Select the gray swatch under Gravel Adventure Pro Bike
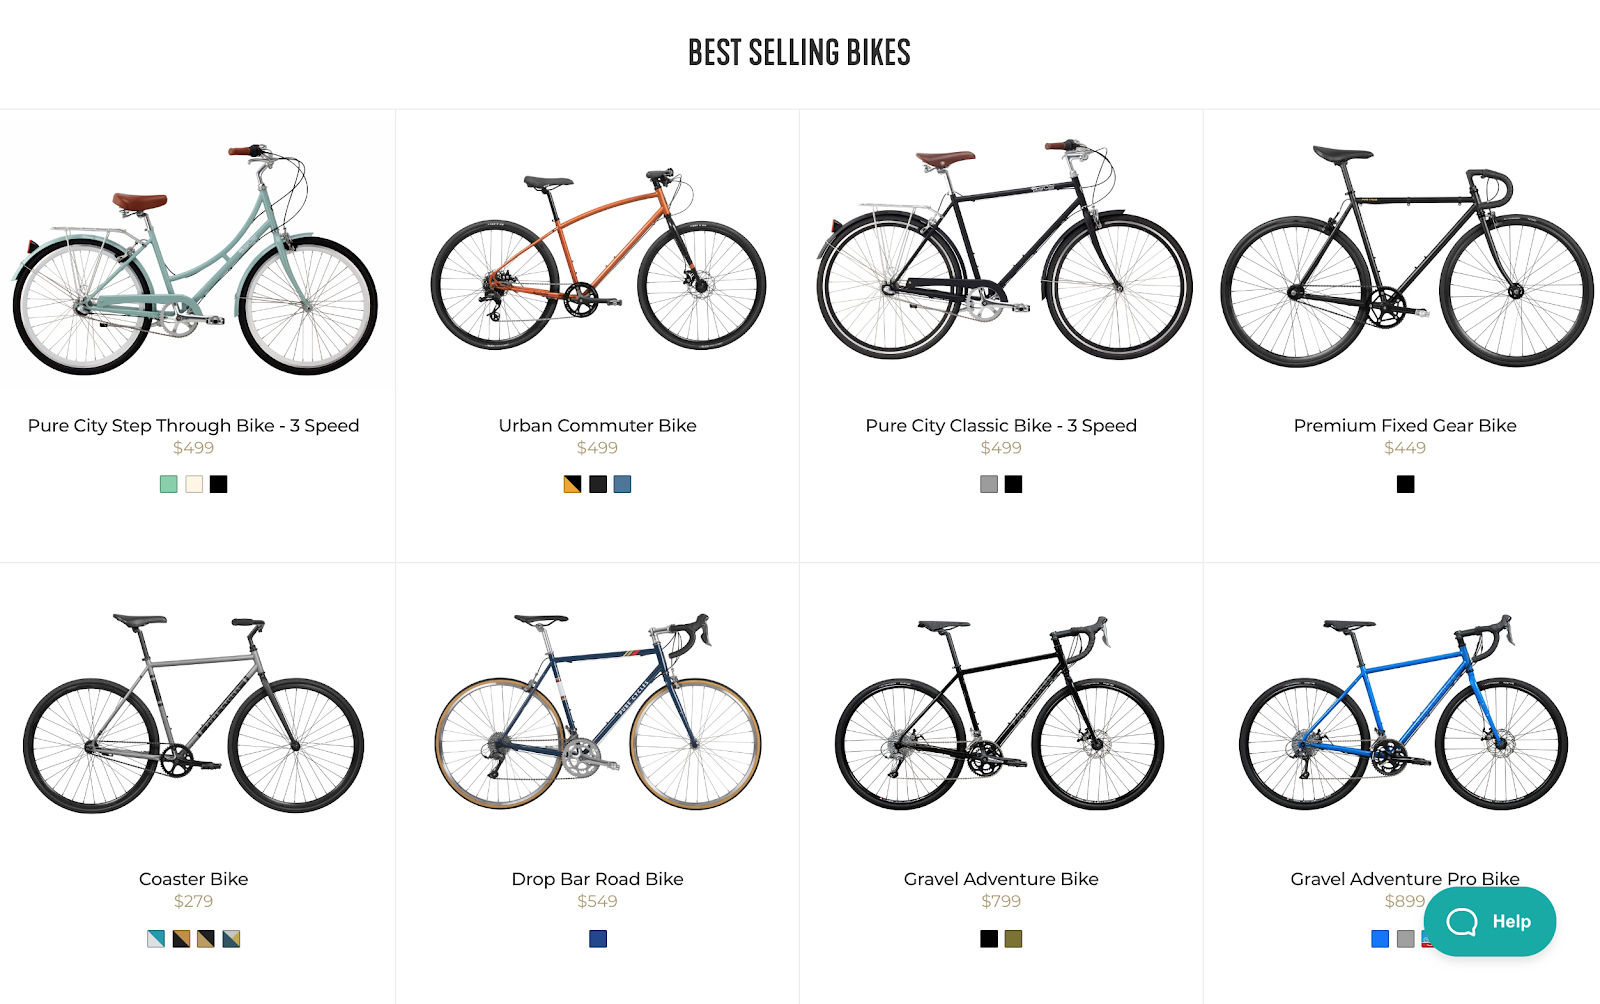 coord(1404,939)
